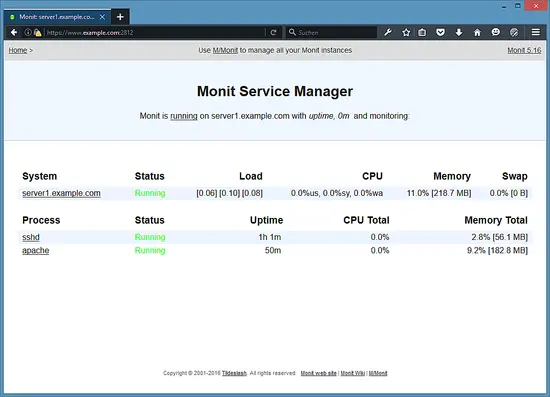Click the CPU Total column header
Viewport: 550px width, 397px height.
pos(366,220)
